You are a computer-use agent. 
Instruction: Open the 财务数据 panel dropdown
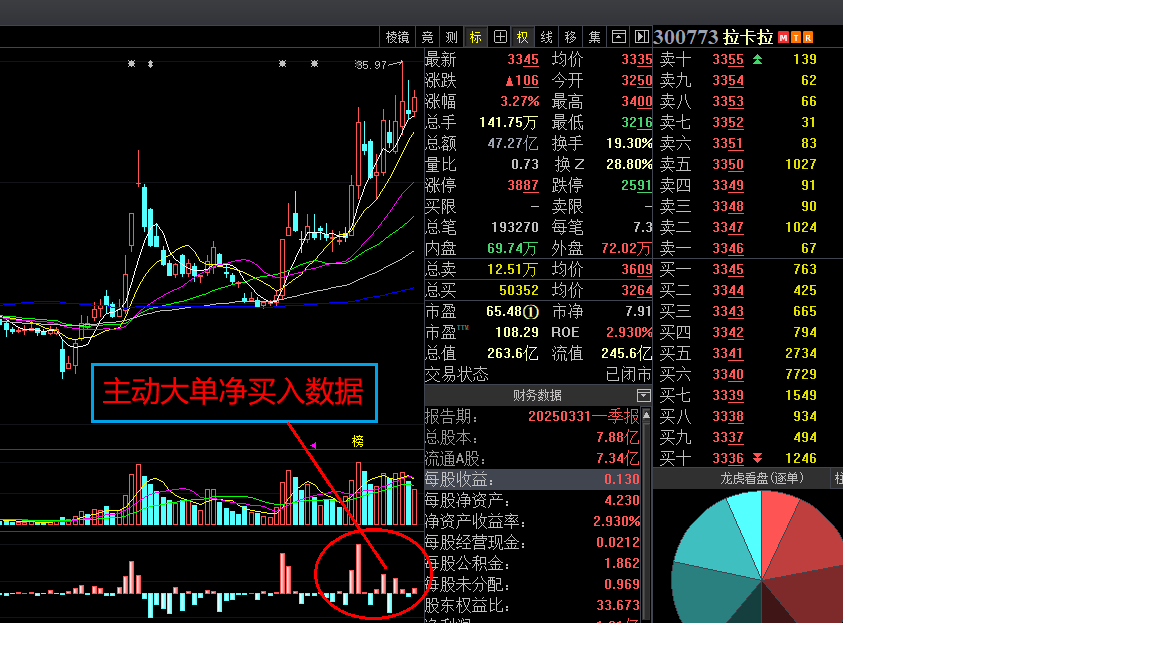[644, 395]
